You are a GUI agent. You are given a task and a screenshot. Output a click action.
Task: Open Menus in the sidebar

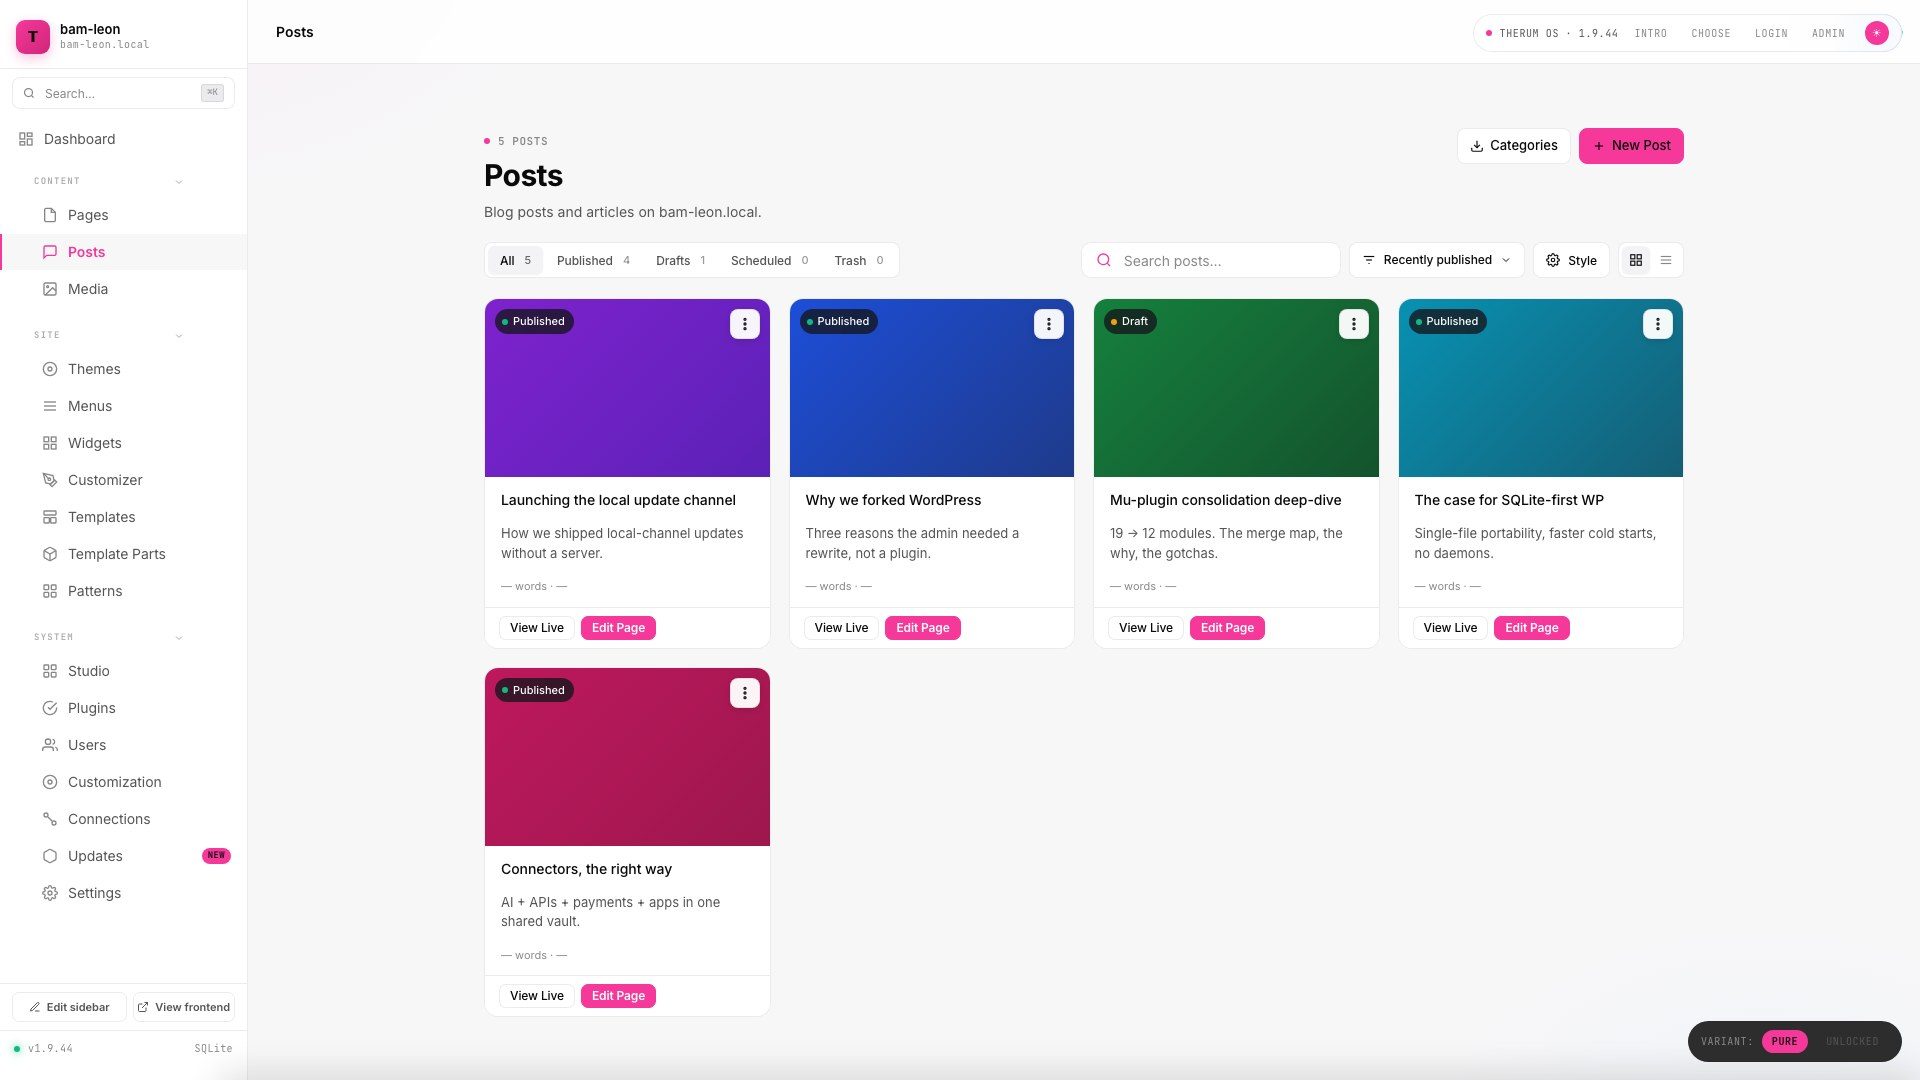tap(123, 406)
